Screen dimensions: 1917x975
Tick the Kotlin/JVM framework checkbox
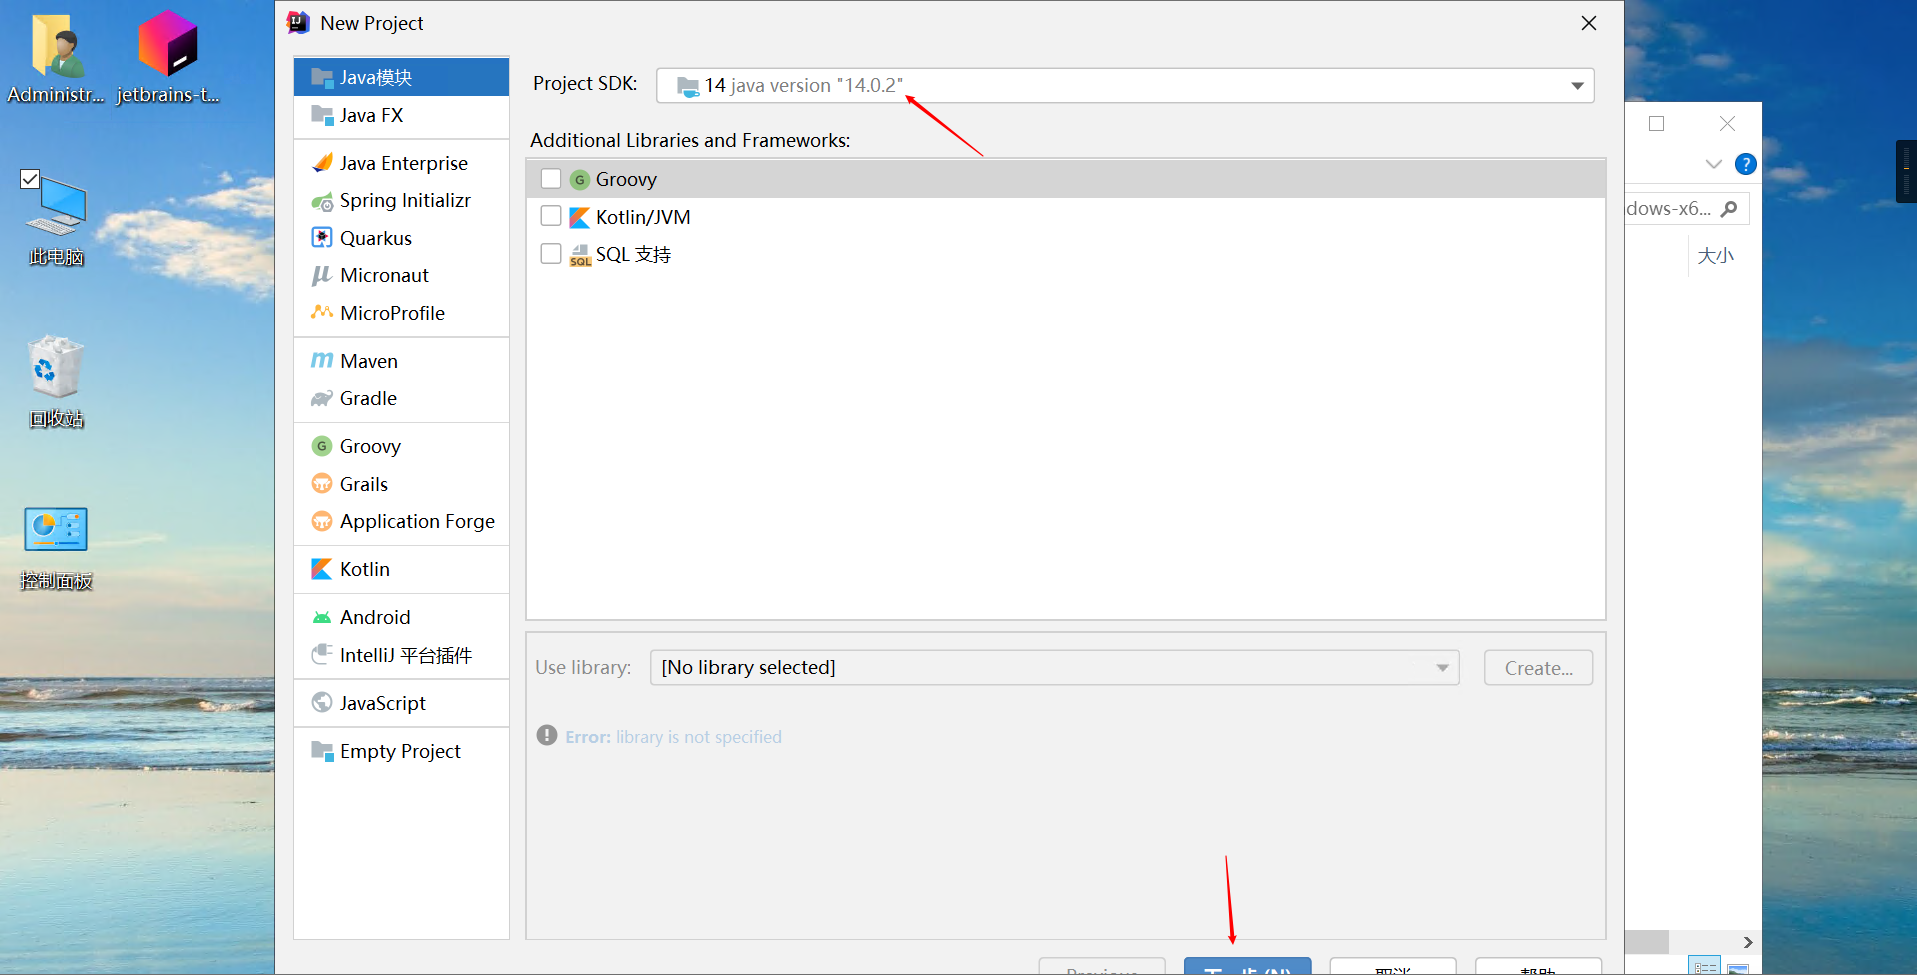(551, 216)
